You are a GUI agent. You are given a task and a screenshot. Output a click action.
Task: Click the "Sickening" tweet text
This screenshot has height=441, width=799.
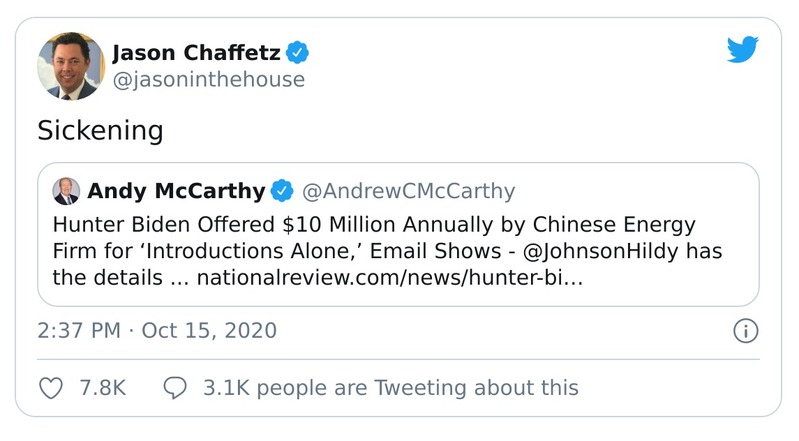tap(100, 131)
